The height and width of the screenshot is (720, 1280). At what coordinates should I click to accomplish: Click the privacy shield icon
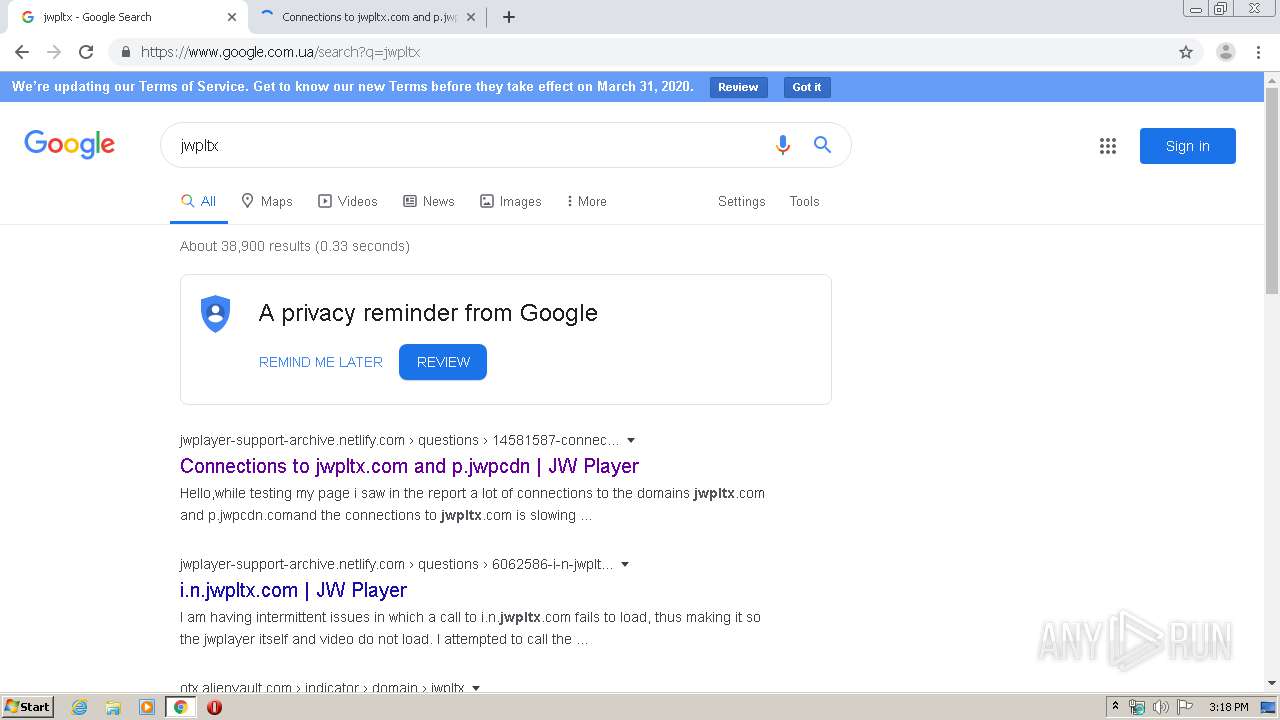click(215, 314)
